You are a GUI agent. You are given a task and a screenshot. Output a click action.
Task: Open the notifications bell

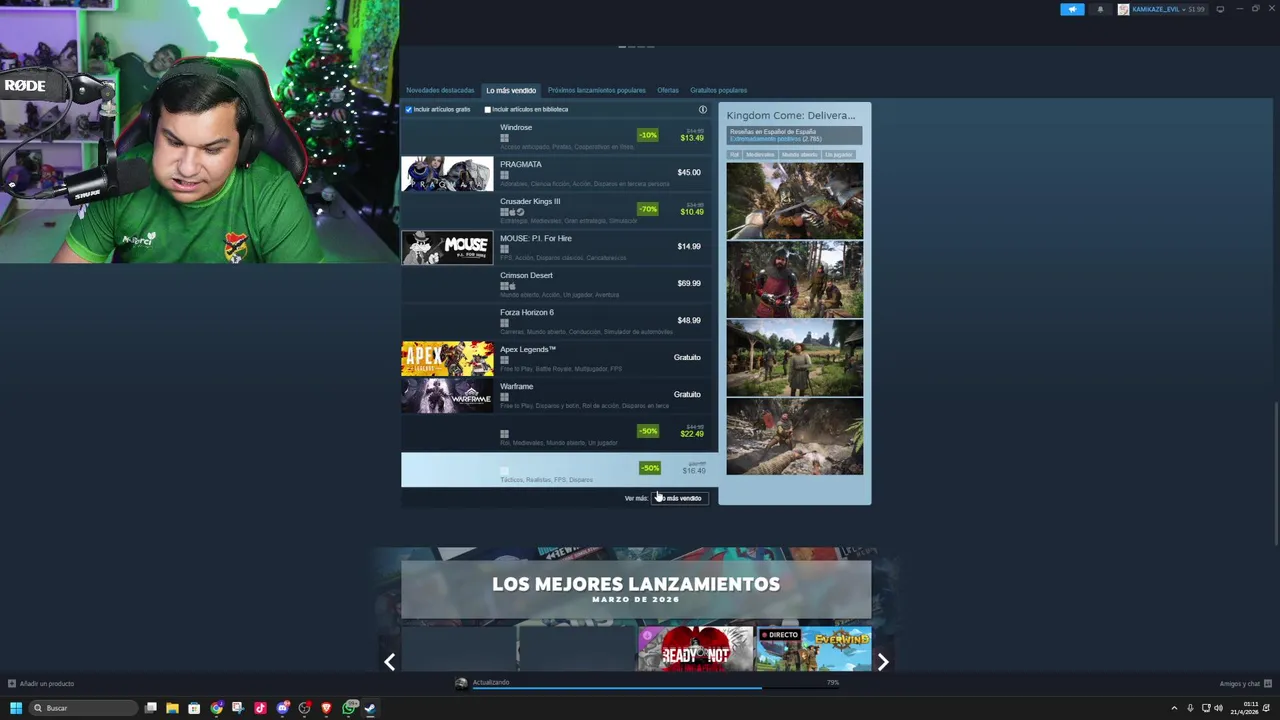(x=1100, y=9)
